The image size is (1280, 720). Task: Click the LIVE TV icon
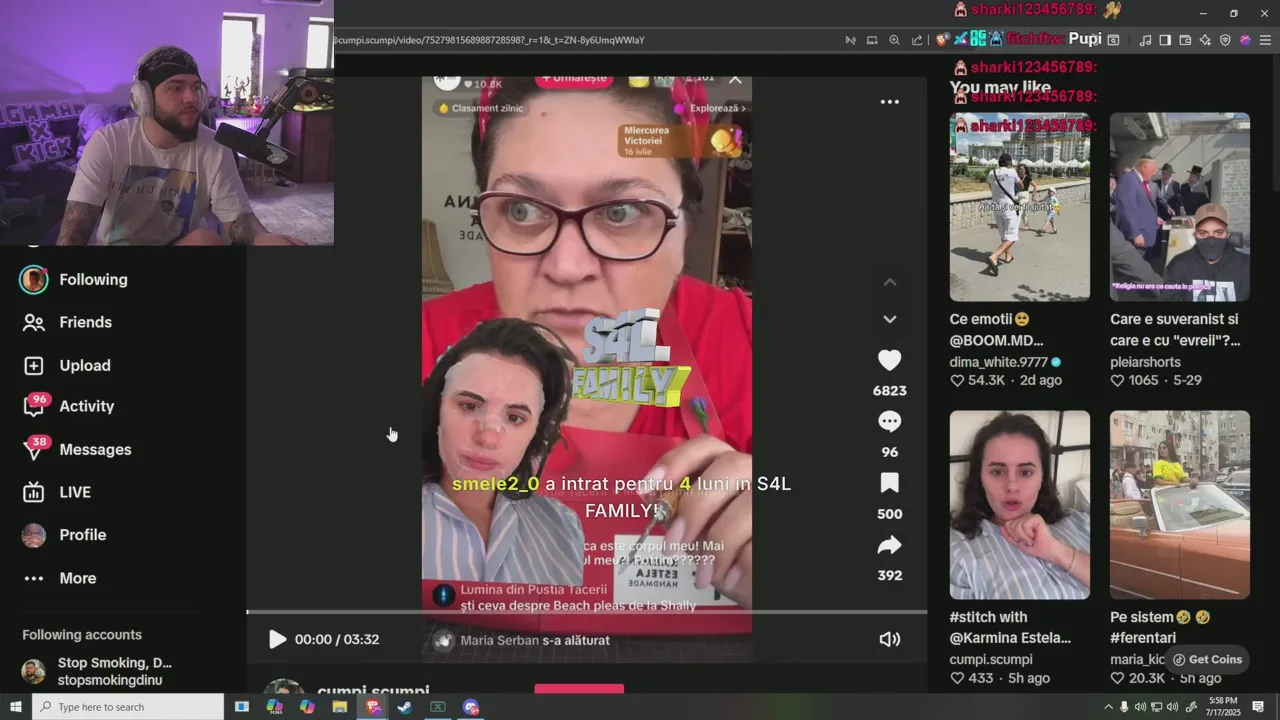click(x=34, y=492)
